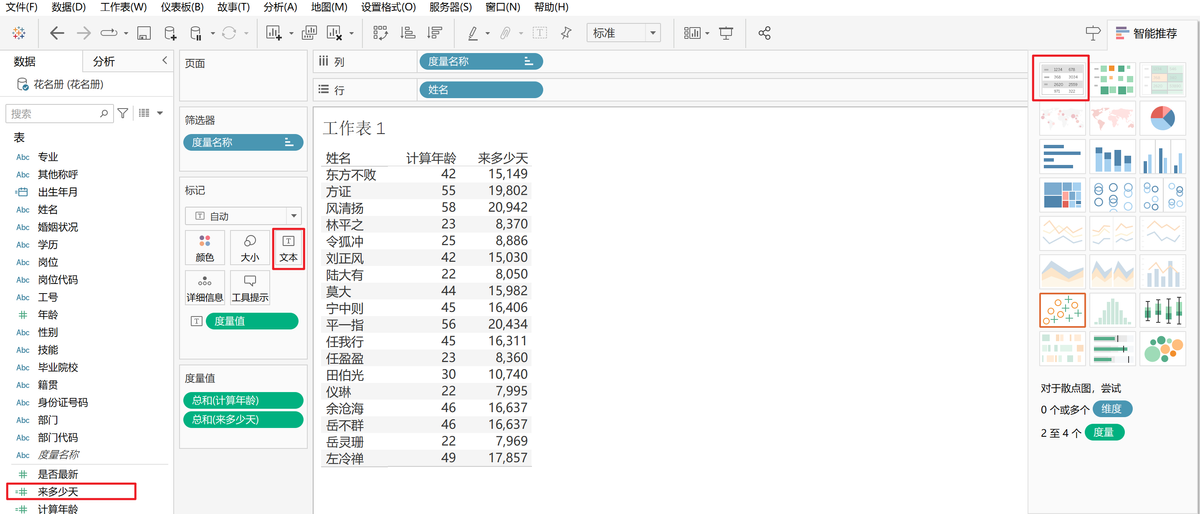Open the 标准 fit dropdown

[624, 33]
